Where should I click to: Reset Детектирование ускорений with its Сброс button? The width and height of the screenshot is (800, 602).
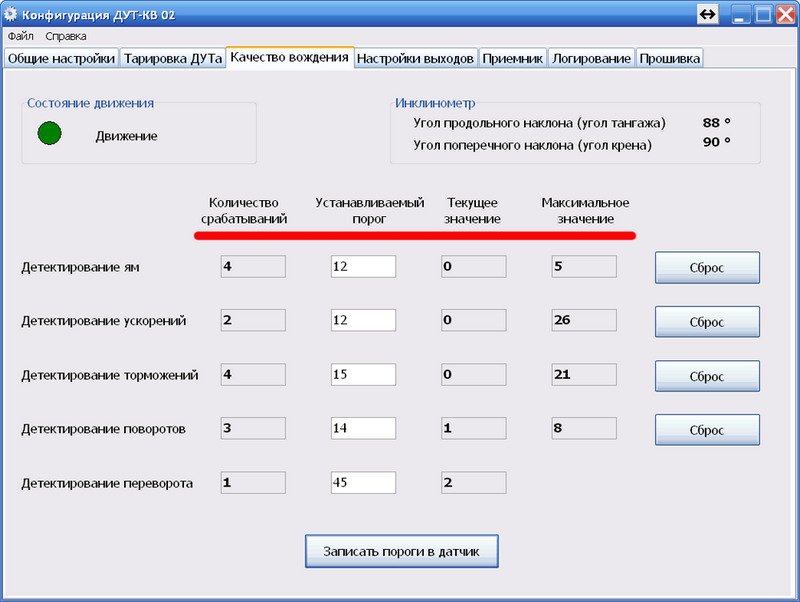(707, 321)
